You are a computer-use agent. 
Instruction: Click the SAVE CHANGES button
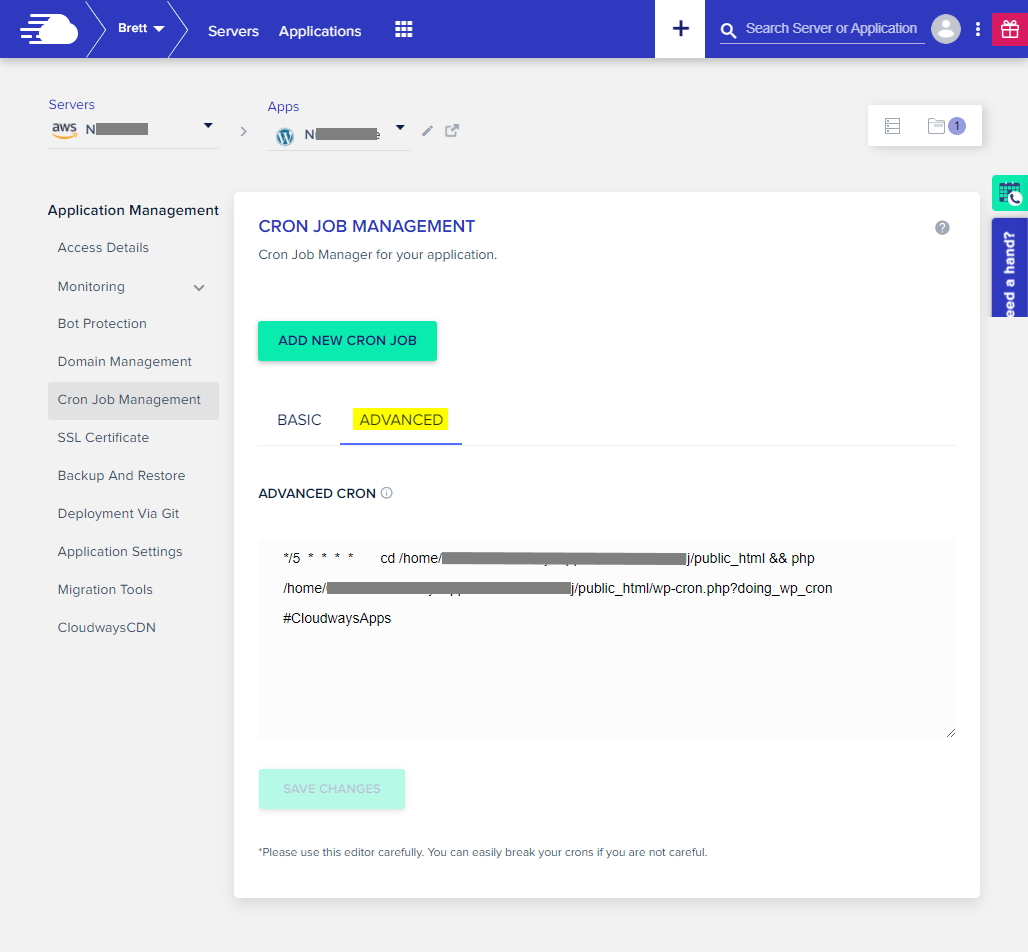pos(332,789)
